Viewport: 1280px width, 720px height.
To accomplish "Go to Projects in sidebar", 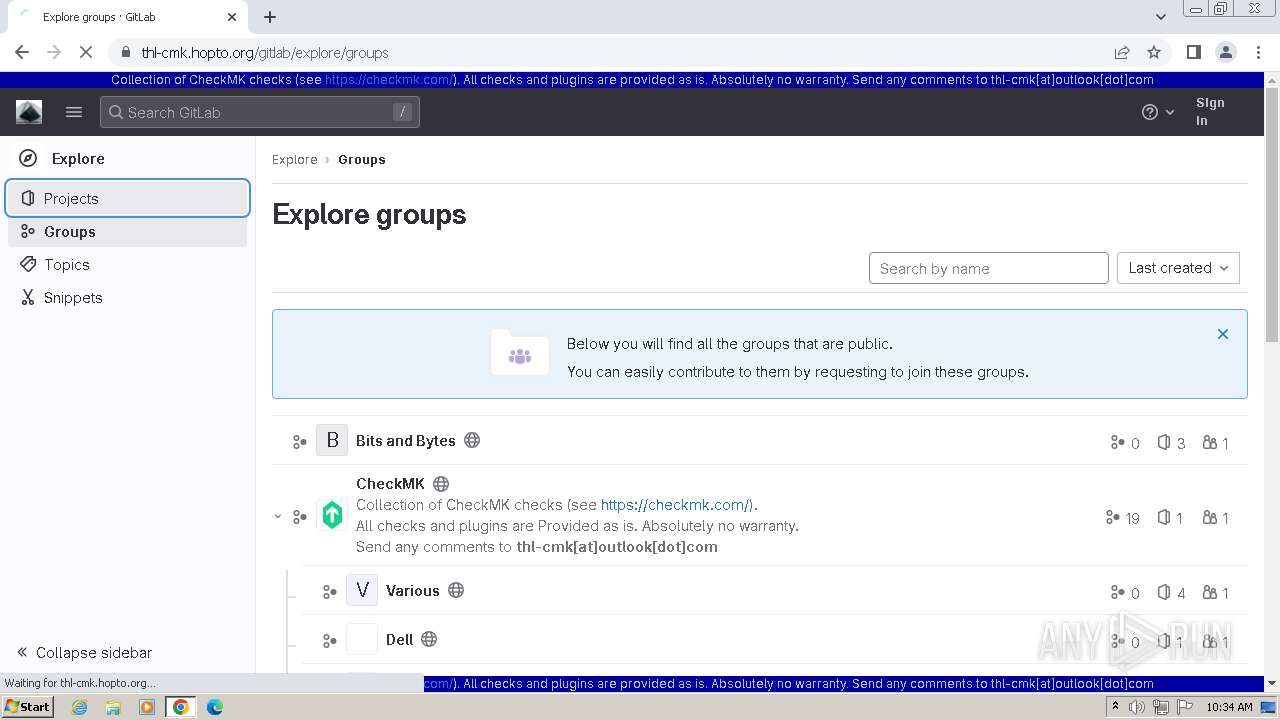I will 128,198.
